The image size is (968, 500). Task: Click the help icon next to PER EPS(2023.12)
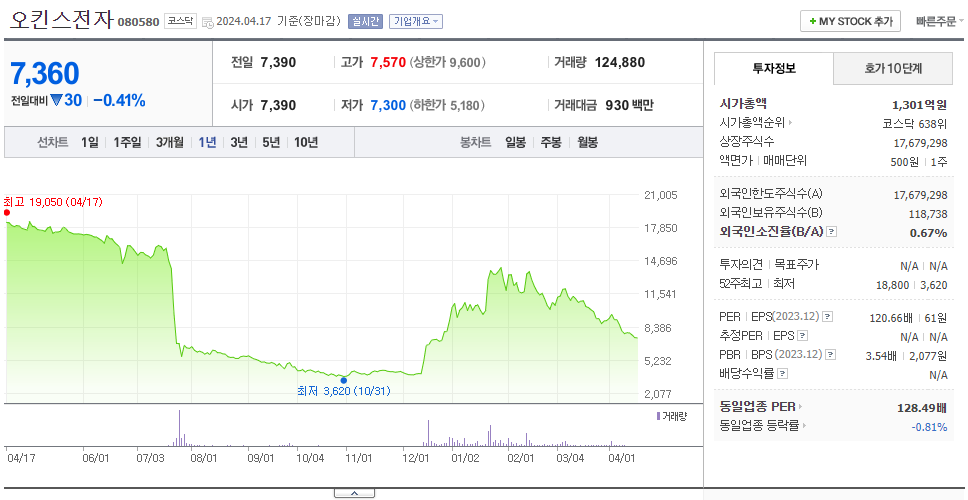click(827, 317)
